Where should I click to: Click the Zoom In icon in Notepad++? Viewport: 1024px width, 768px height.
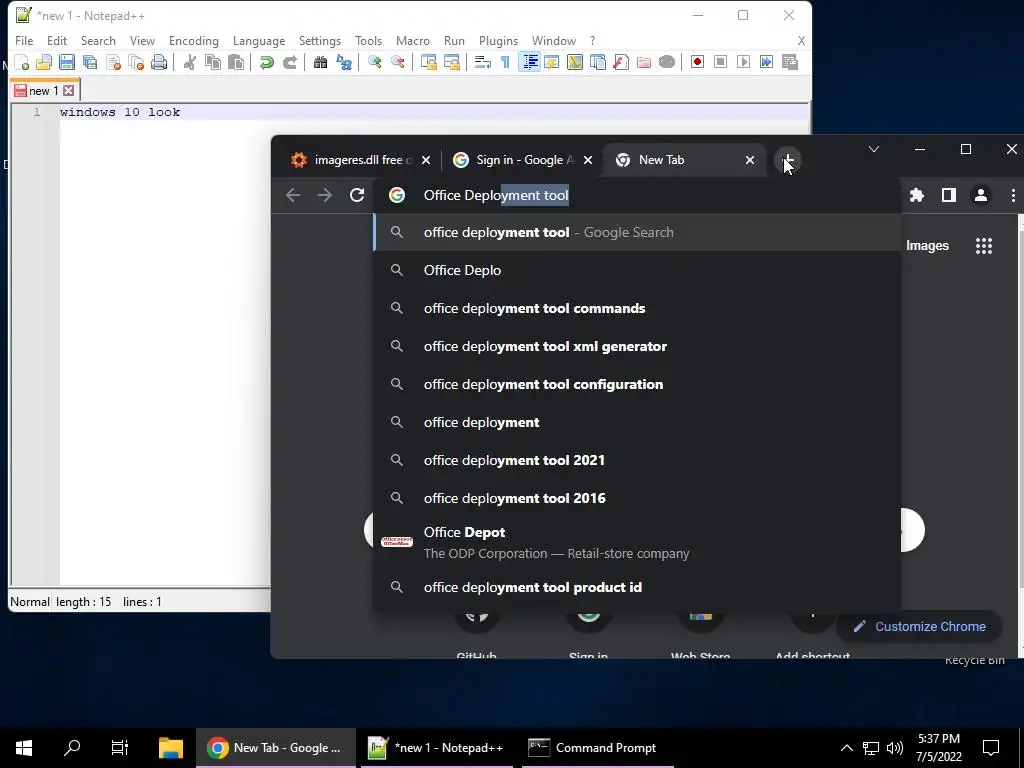374,62
